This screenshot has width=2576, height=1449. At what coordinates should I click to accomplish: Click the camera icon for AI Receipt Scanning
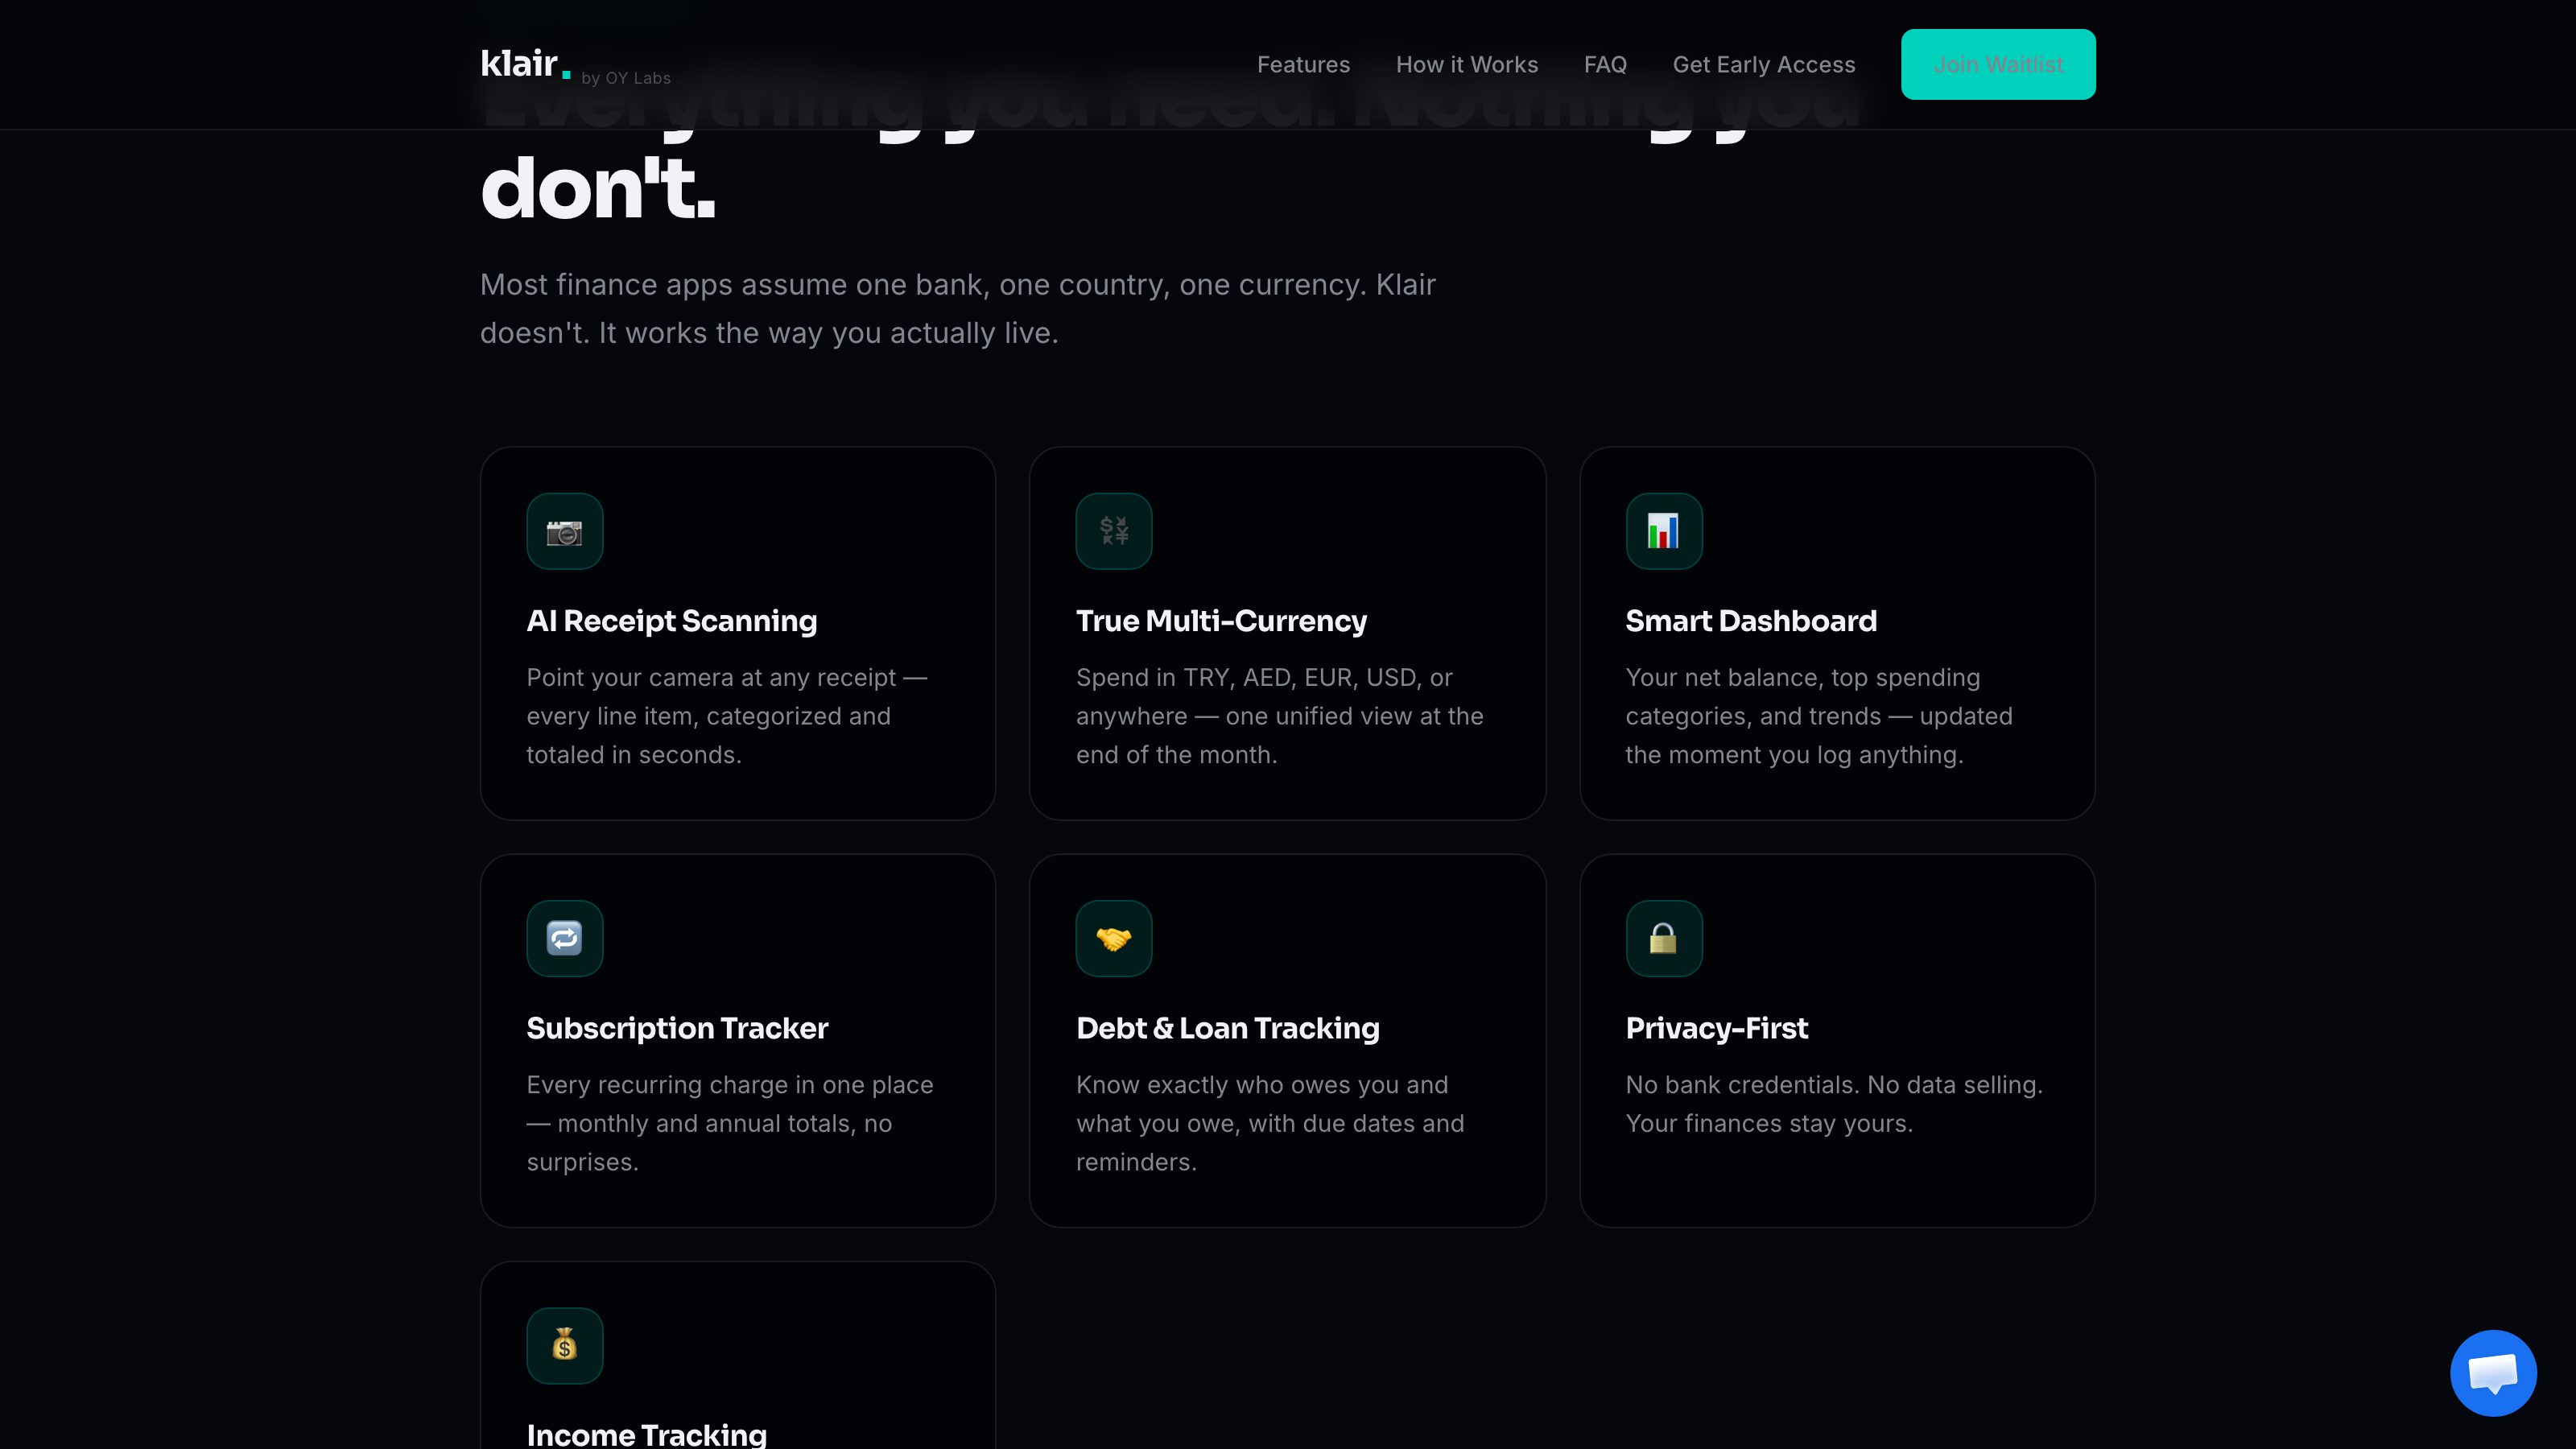click(x=565, y=531)
